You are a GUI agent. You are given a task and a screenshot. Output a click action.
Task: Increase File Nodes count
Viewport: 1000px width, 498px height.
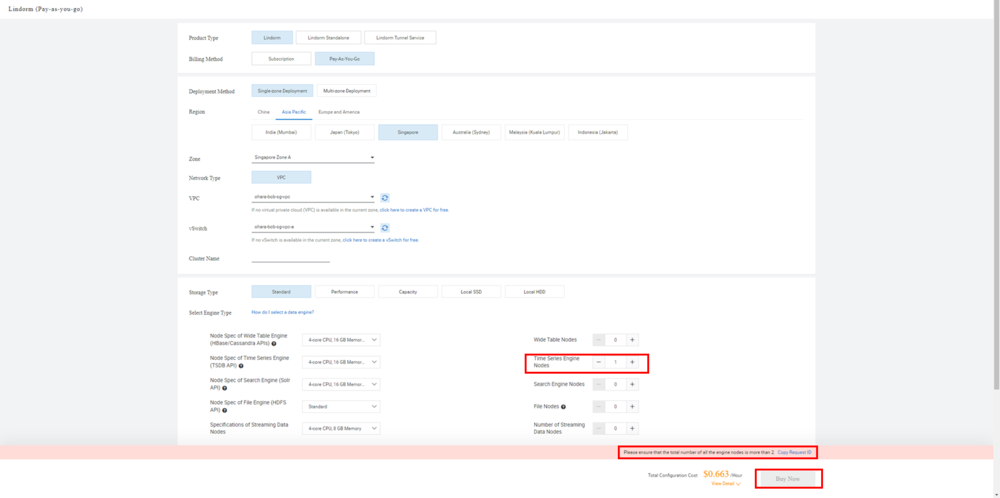pos(632,407)
